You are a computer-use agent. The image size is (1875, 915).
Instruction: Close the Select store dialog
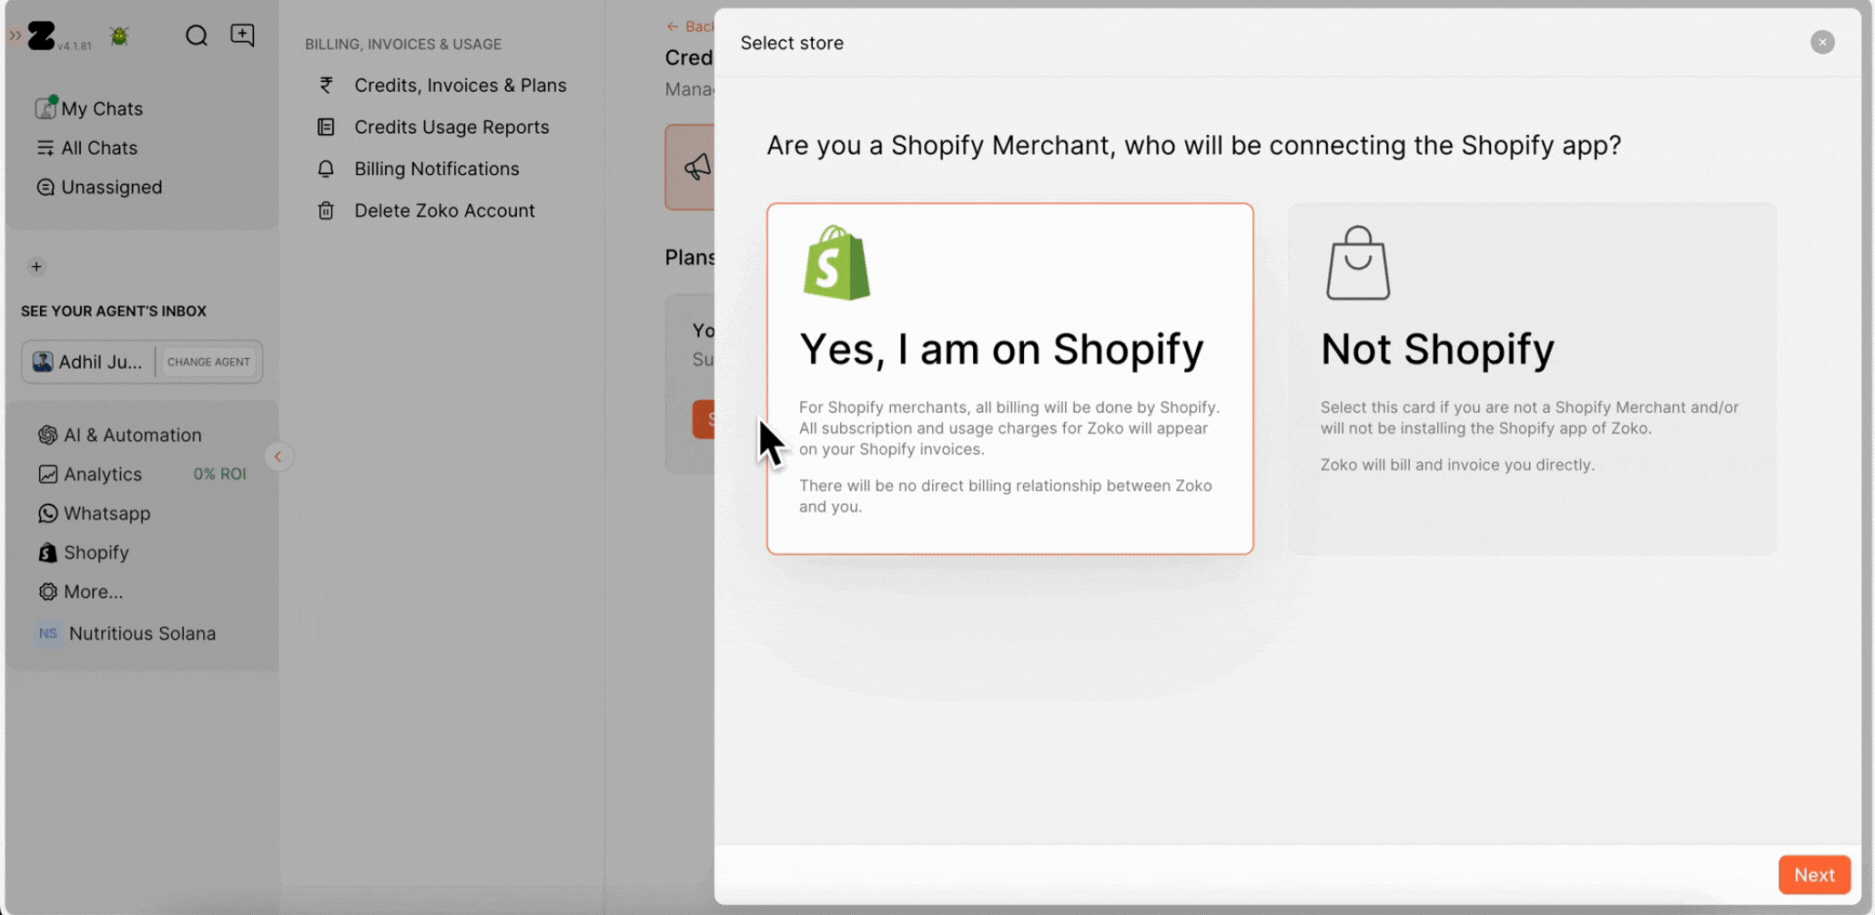click(x=1822, y=42)
